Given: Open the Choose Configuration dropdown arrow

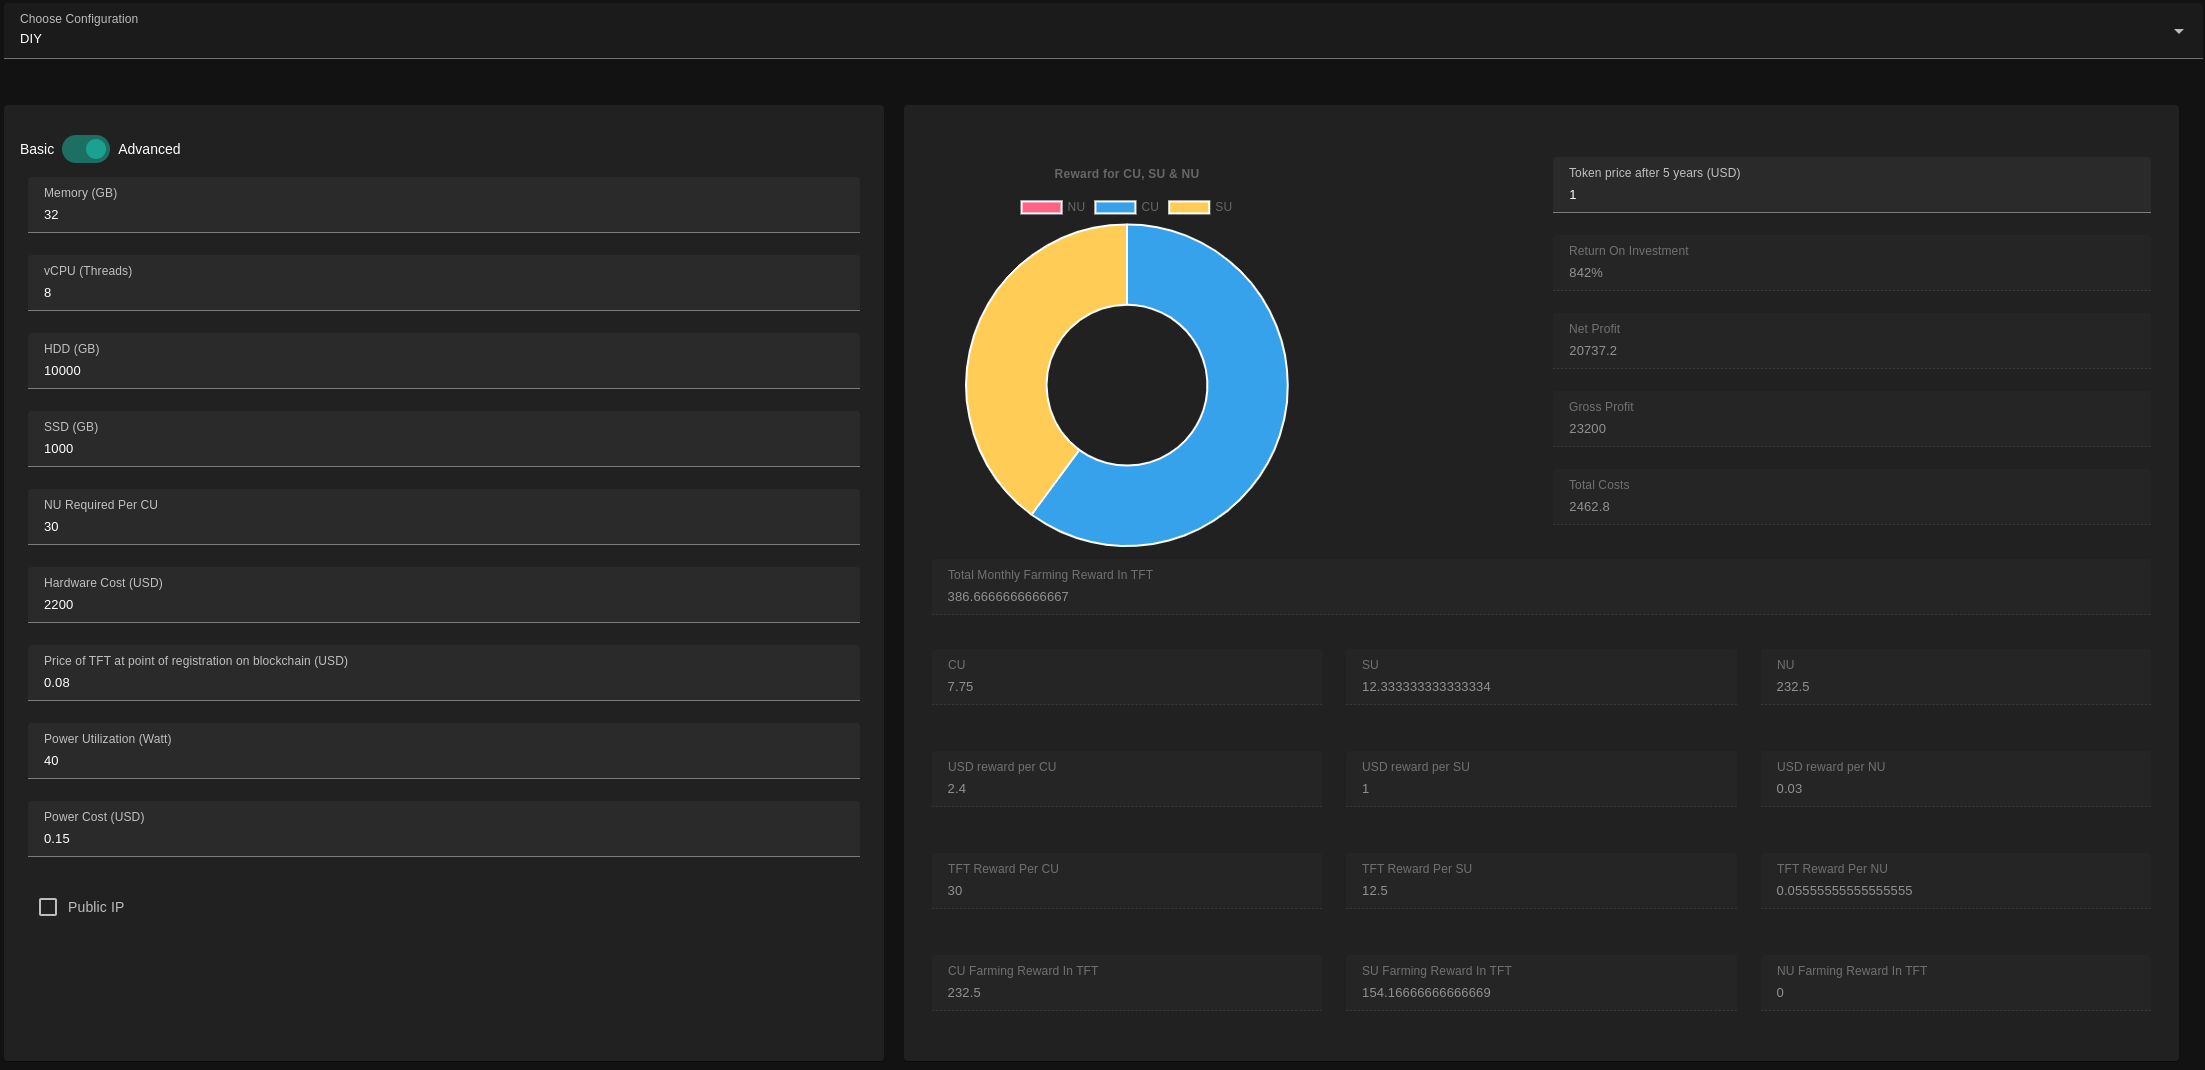Looking at the screenshot, I should coord(2178,31).
